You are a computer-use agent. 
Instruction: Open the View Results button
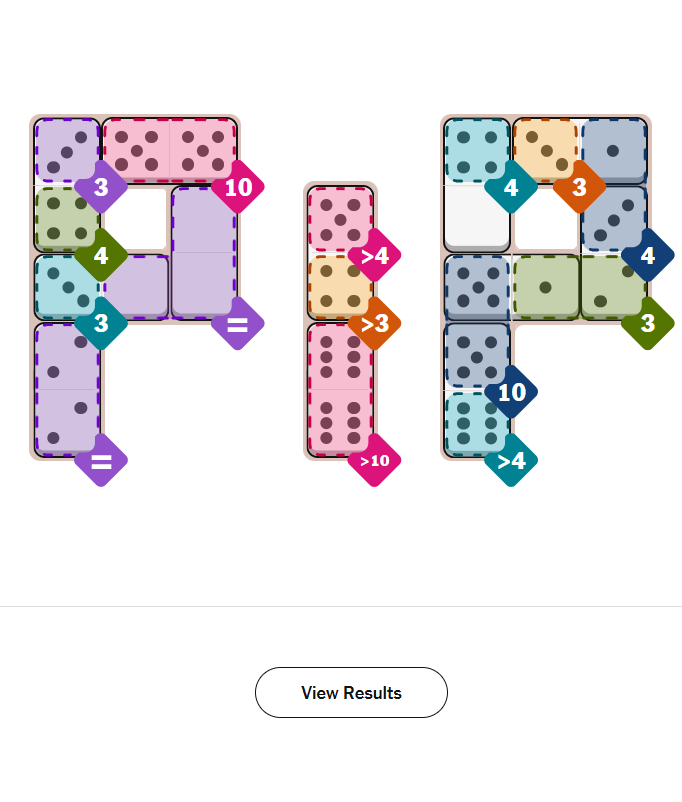(x=351, y=692)
